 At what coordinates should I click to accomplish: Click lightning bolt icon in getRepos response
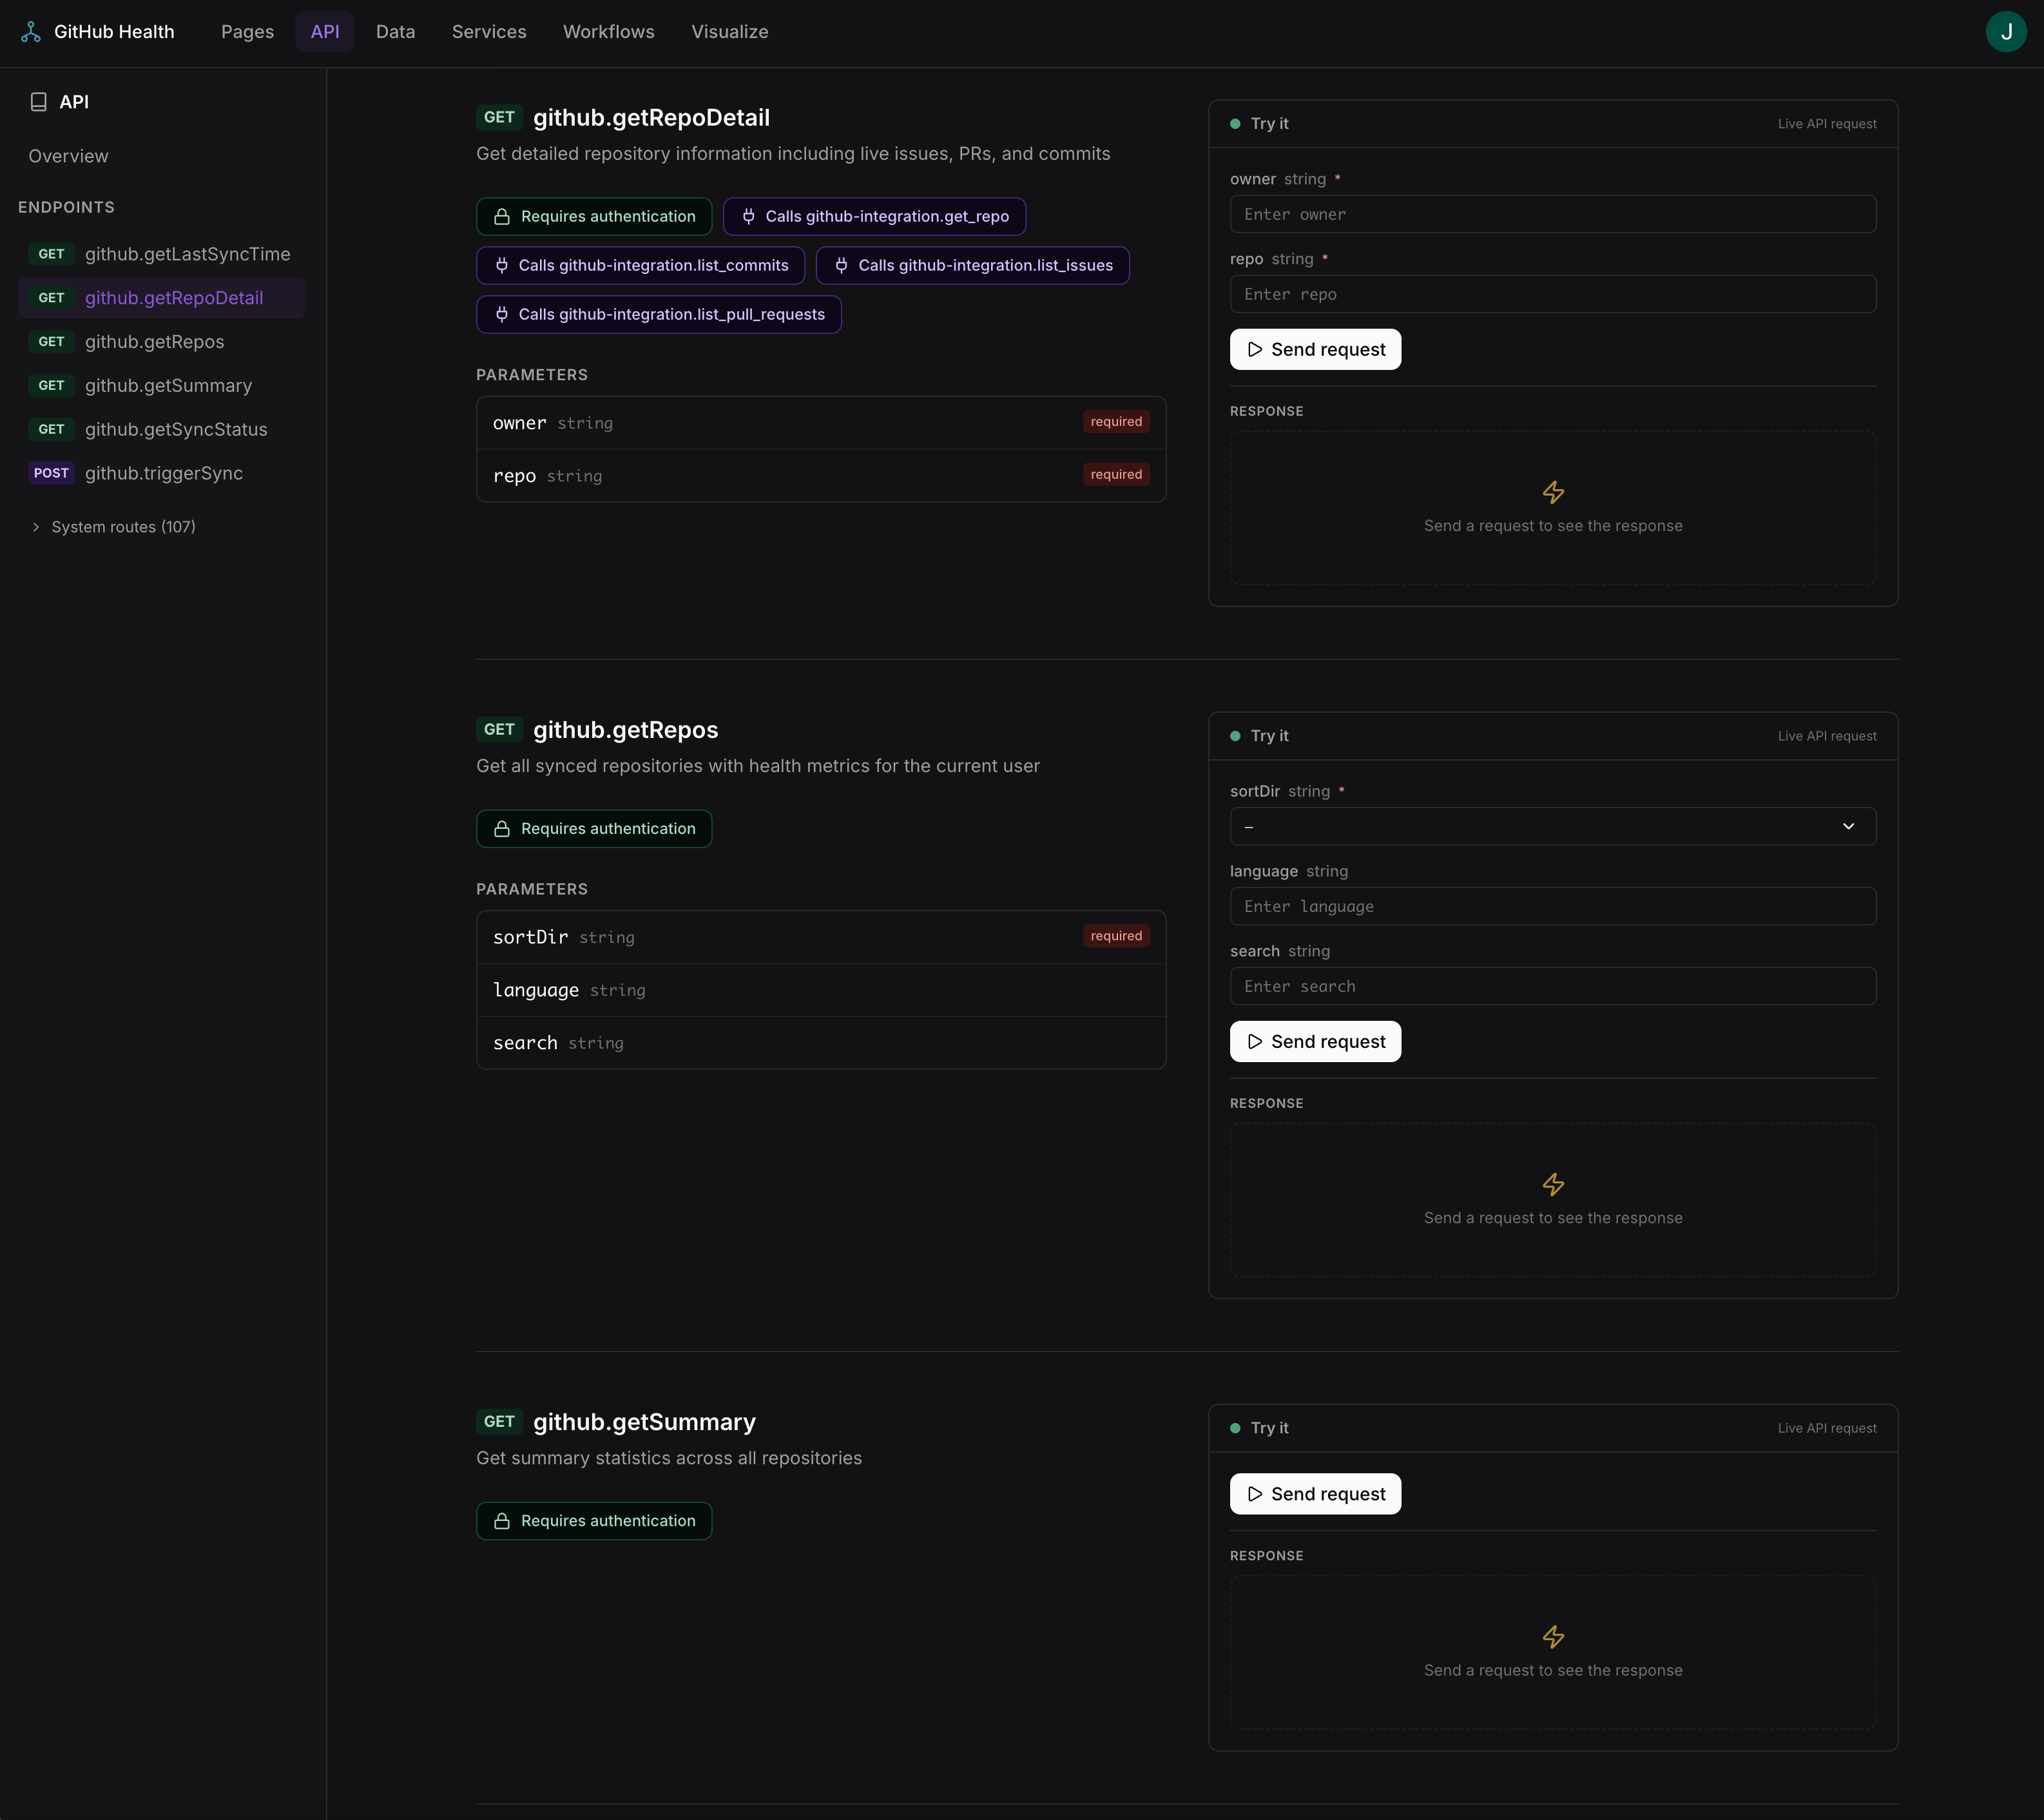pyautogui.click(x=1553, y=1184)
